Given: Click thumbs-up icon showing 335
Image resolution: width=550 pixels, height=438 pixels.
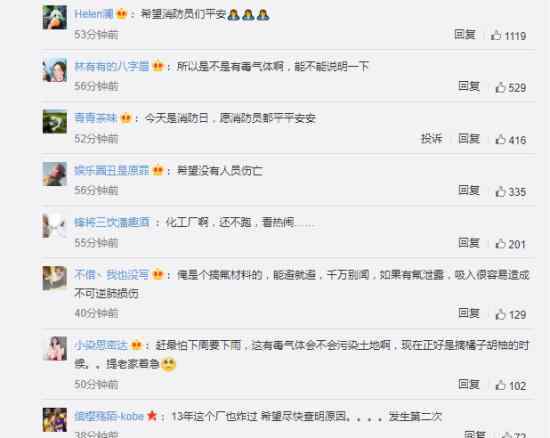Looking at the screenshot, I should pos(500,191).
